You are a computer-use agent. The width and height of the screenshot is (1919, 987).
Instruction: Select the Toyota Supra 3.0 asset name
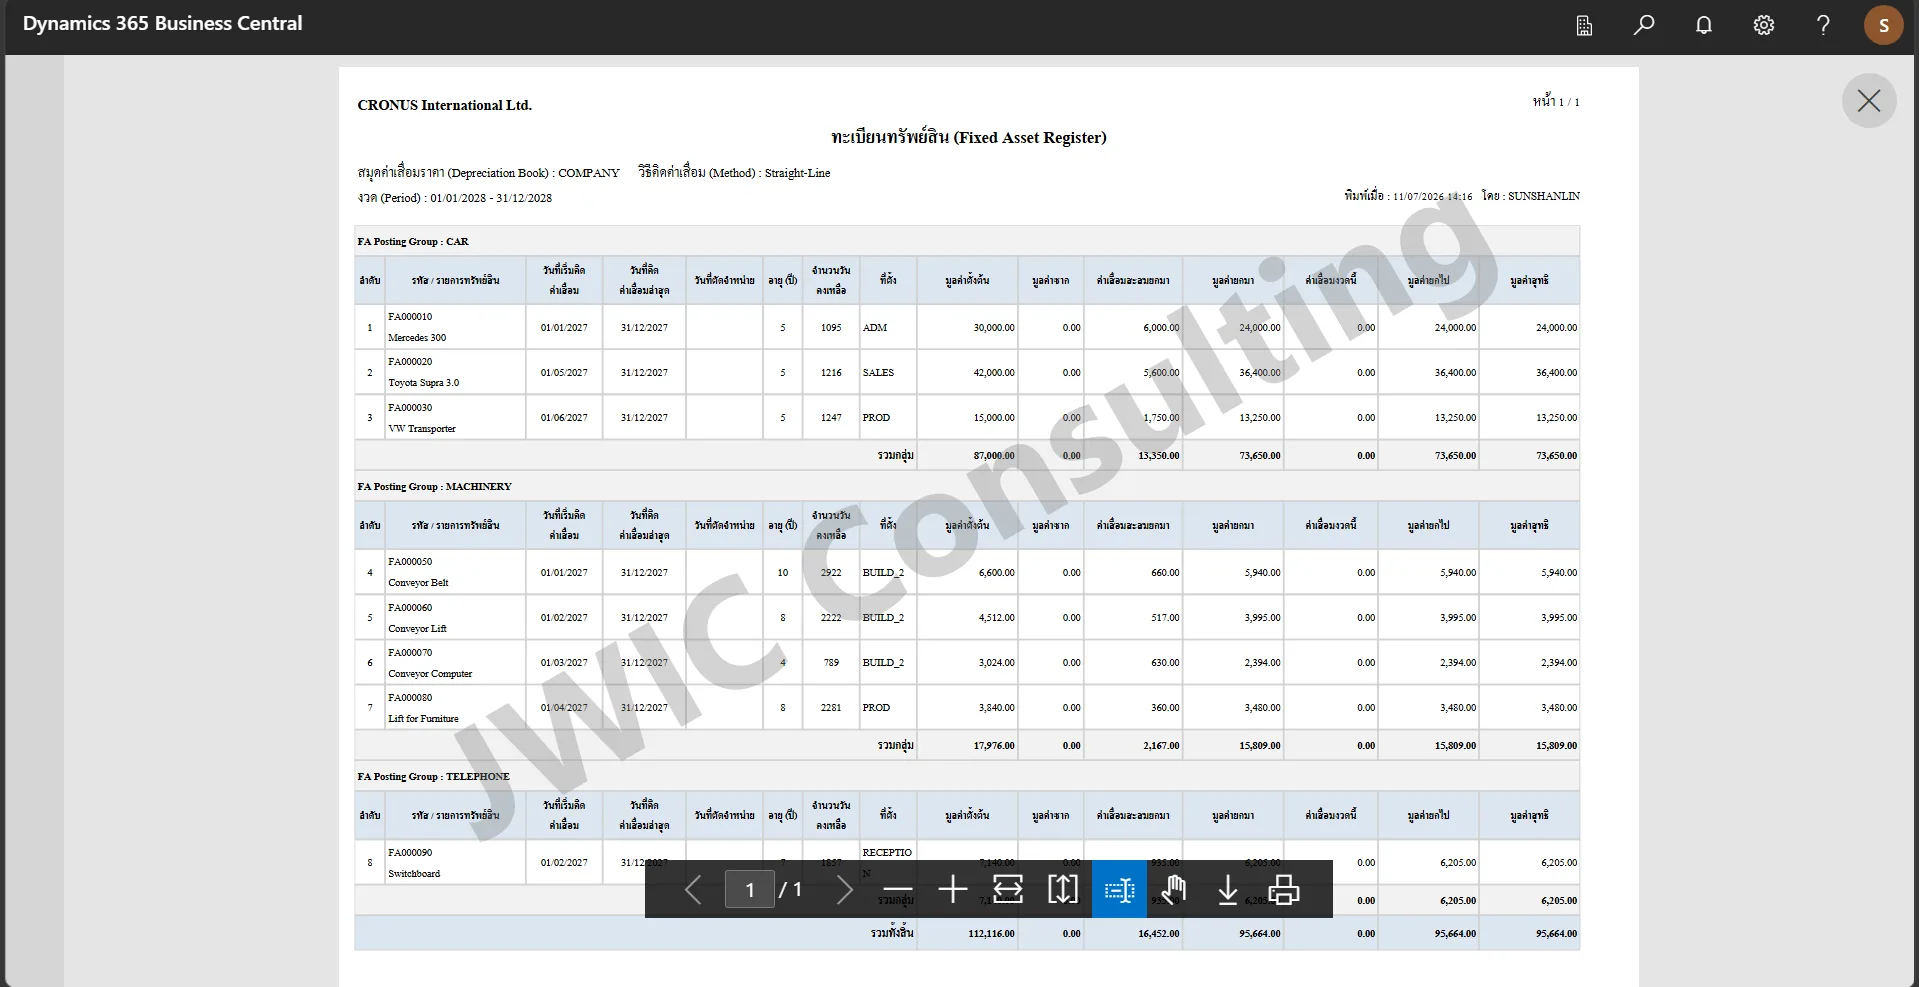[x=424, y=383]
